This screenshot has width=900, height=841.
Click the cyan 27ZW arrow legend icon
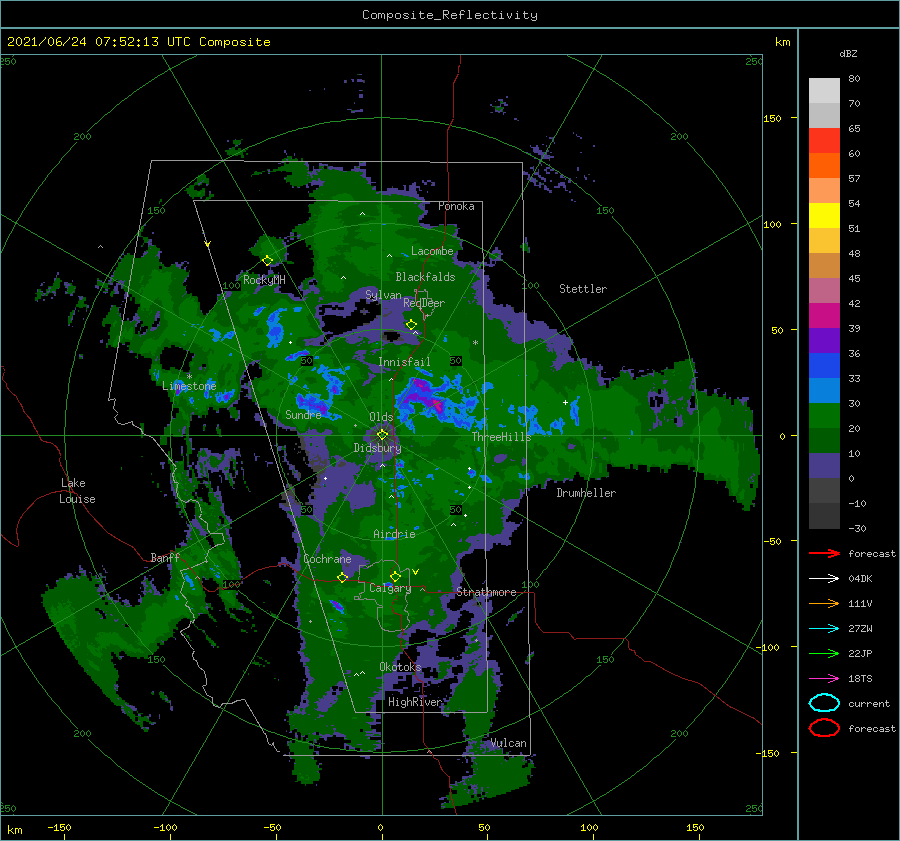pyautogui.click(x=824, y=629)
